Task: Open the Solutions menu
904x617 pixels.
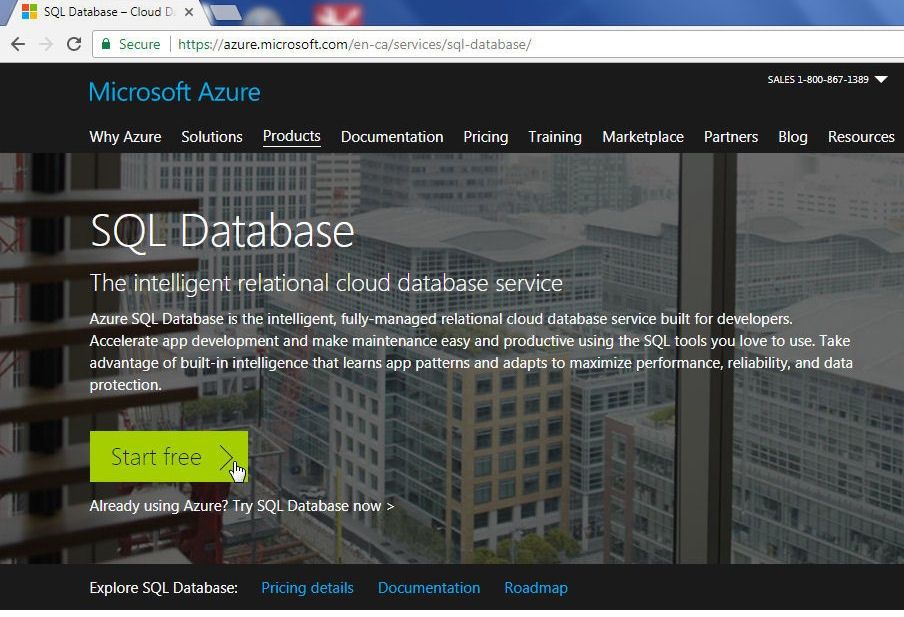Action: pyautogui.click(x=211, y=136)
